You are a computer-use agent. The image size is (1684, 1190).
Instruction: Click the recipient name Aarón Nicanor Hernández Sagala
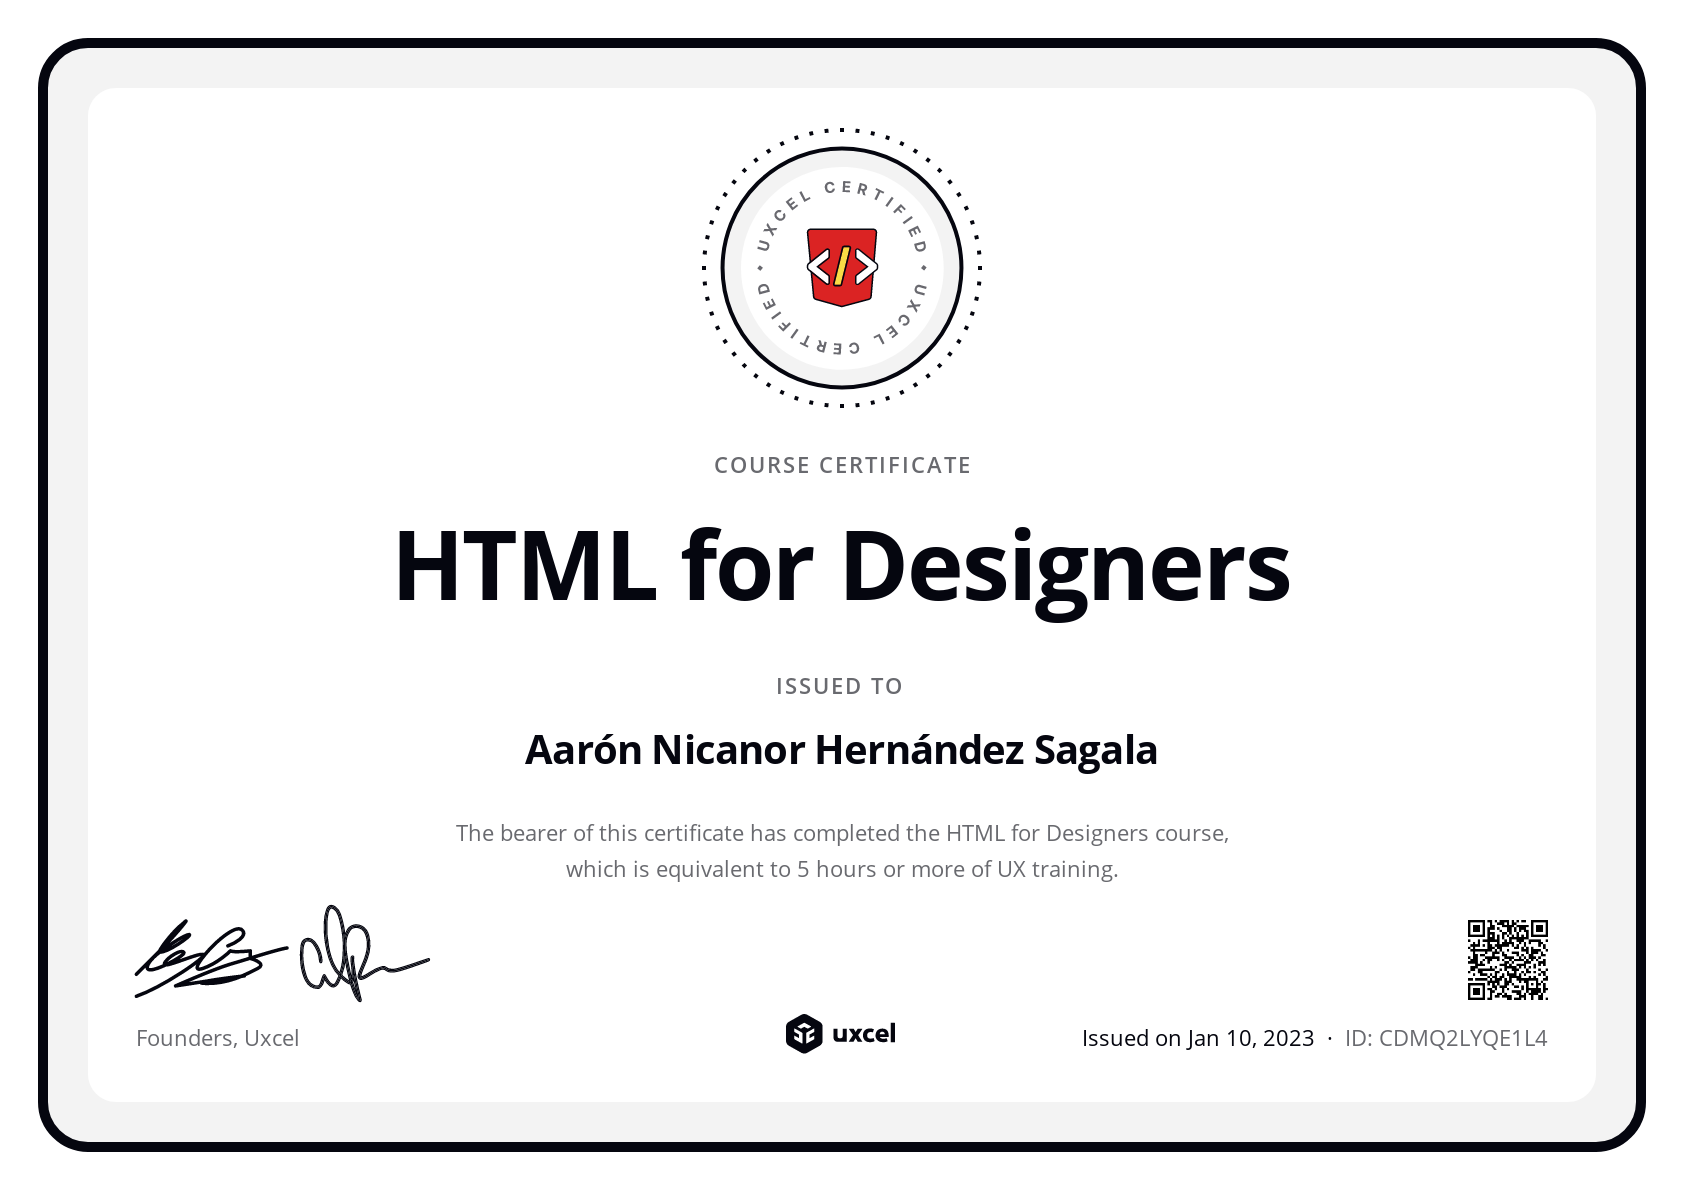tap(841, 750)
